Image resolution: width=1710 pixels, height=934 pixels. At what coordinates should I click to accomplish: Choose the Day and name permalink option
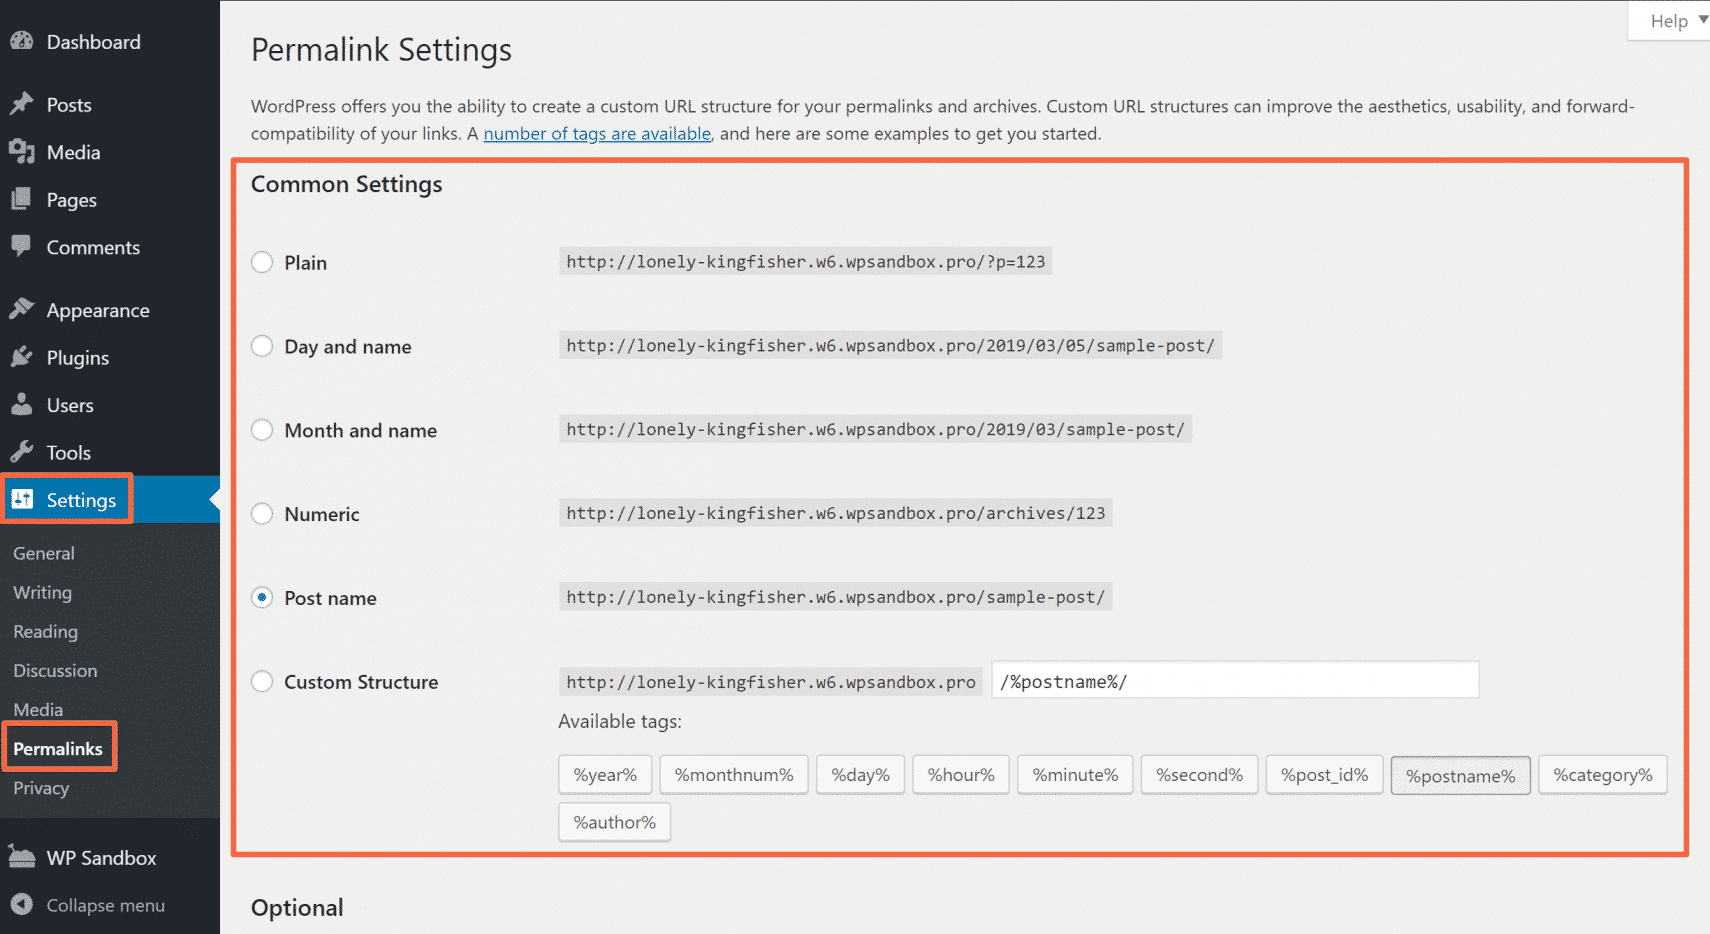261,346
